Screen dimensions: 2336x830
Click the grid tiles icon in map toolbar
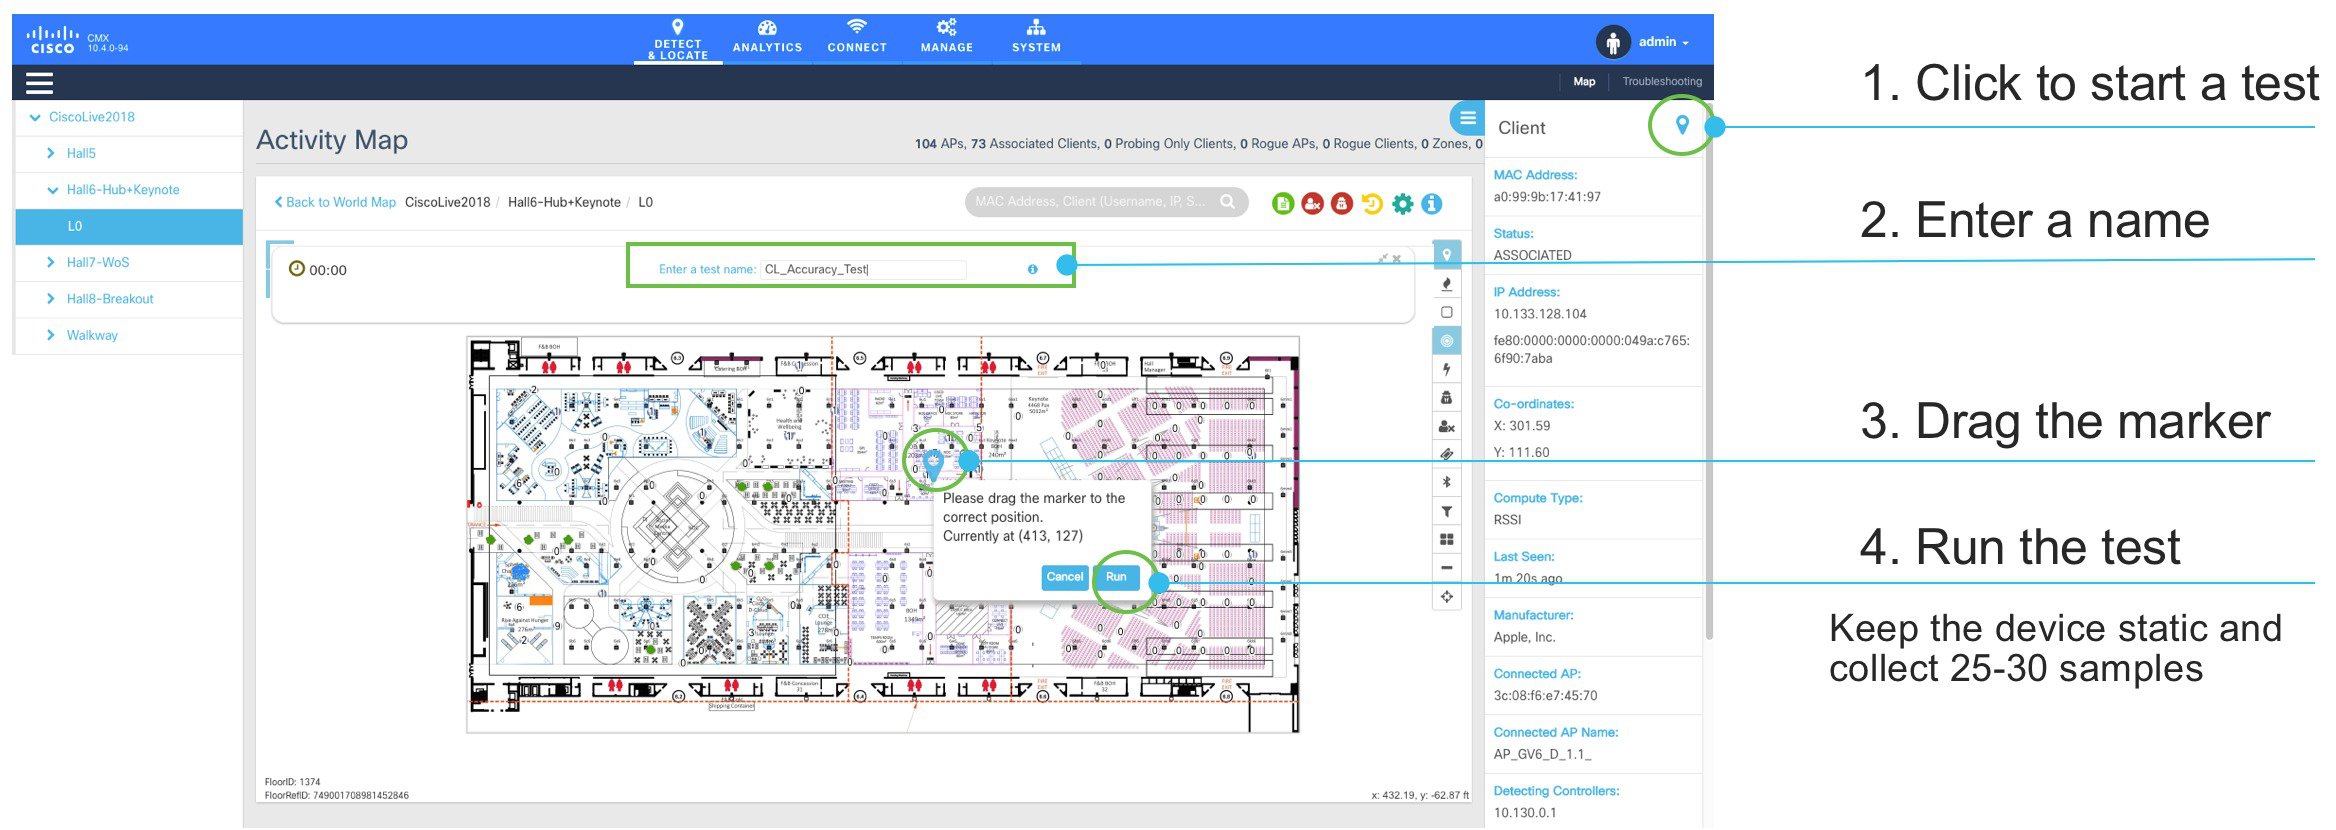click(x=1446, y=539)
